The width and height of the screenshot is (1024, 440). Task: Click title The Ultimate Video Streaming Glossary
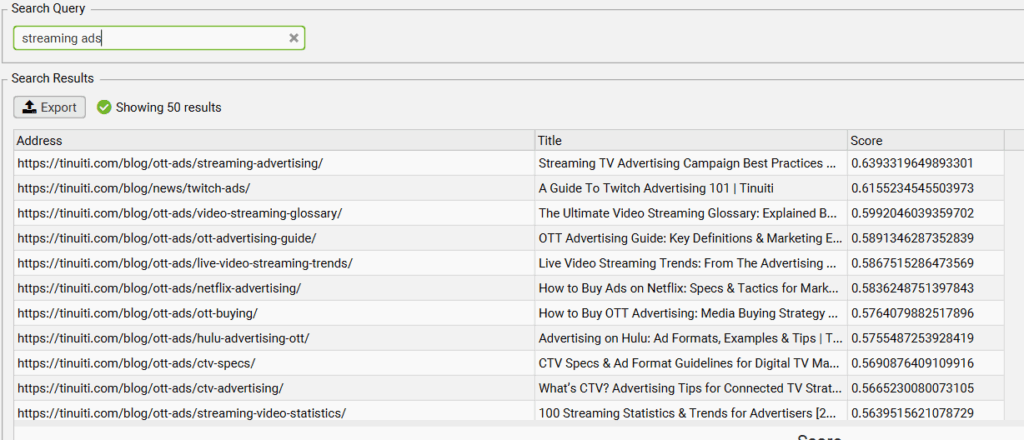coord(690,213)
